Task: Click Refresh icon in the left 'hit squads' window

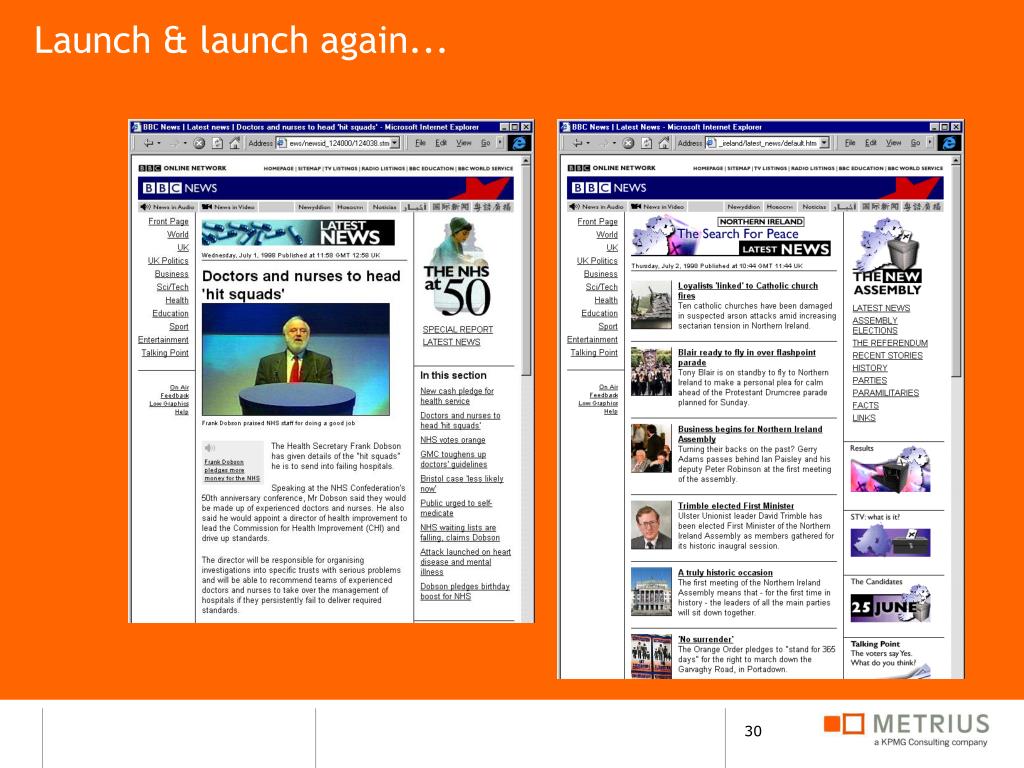Action: [217, 143]
